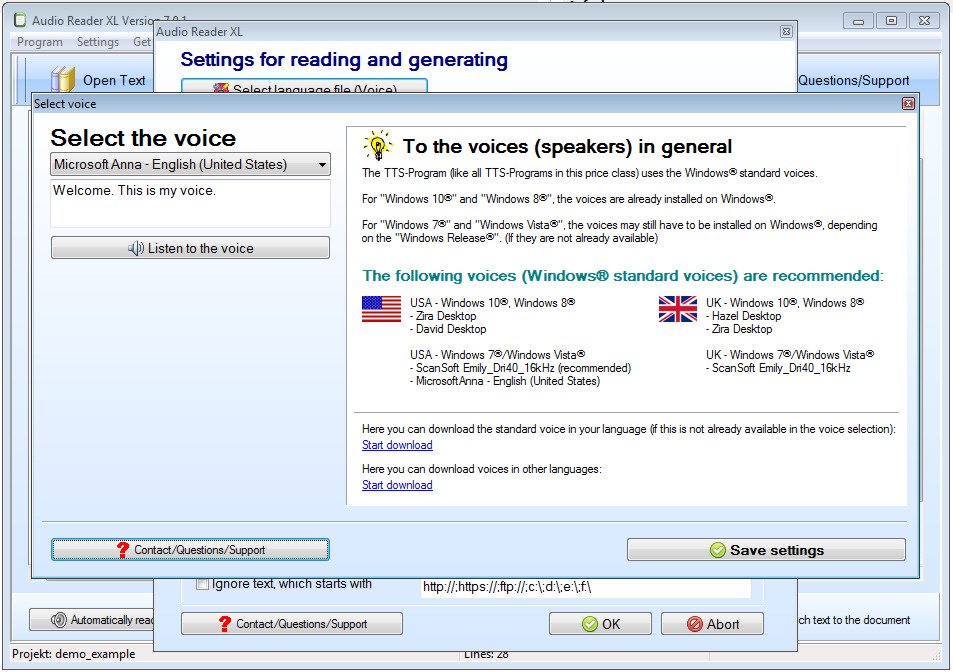This screenshot has width=953, height=672.
Task: Click the red Abort icon
Action: (x=695, y=624)
